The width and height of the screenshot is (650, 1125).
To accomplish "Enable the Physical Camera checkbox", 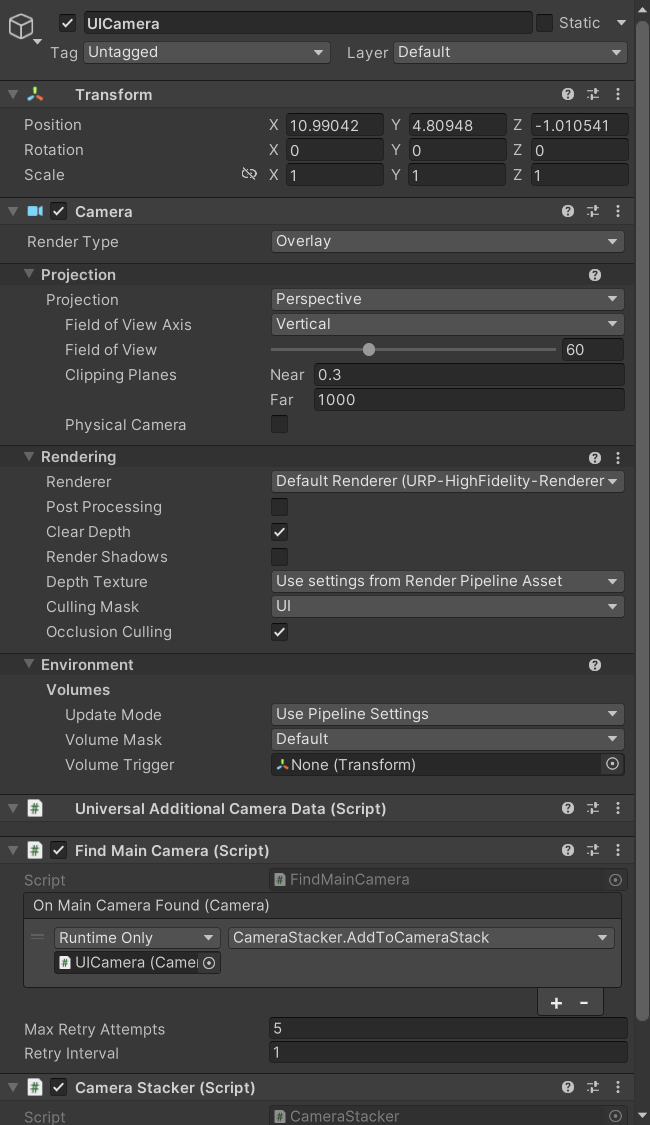I will (279, 424).
